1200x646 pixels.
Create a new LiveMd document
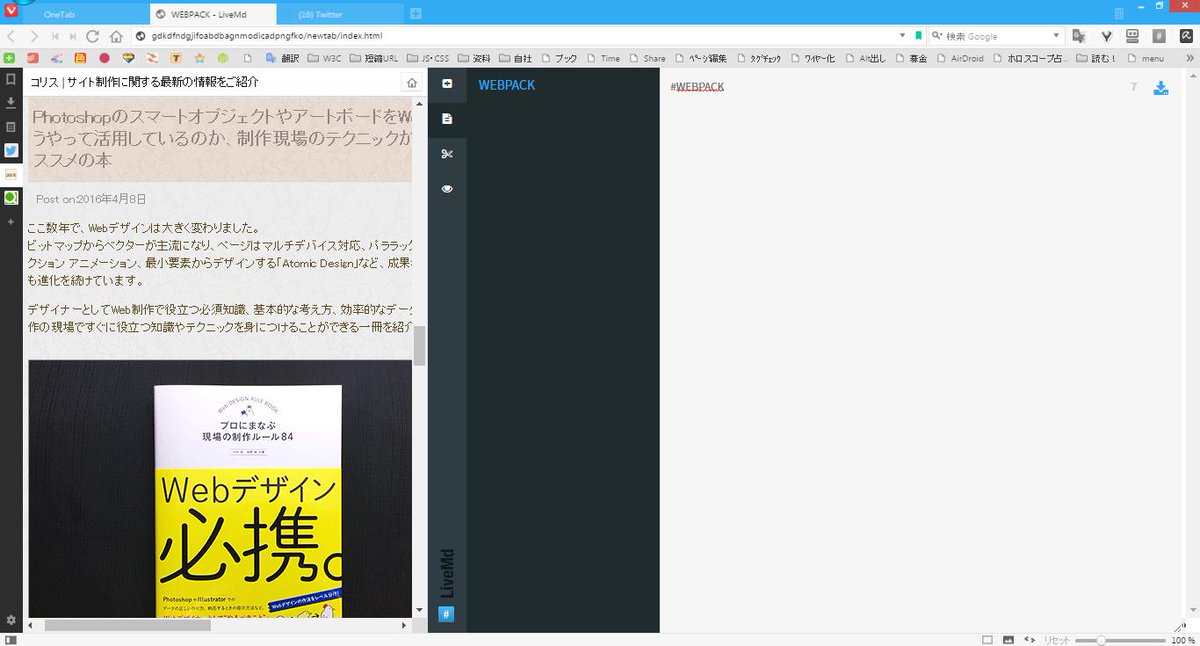447,84
